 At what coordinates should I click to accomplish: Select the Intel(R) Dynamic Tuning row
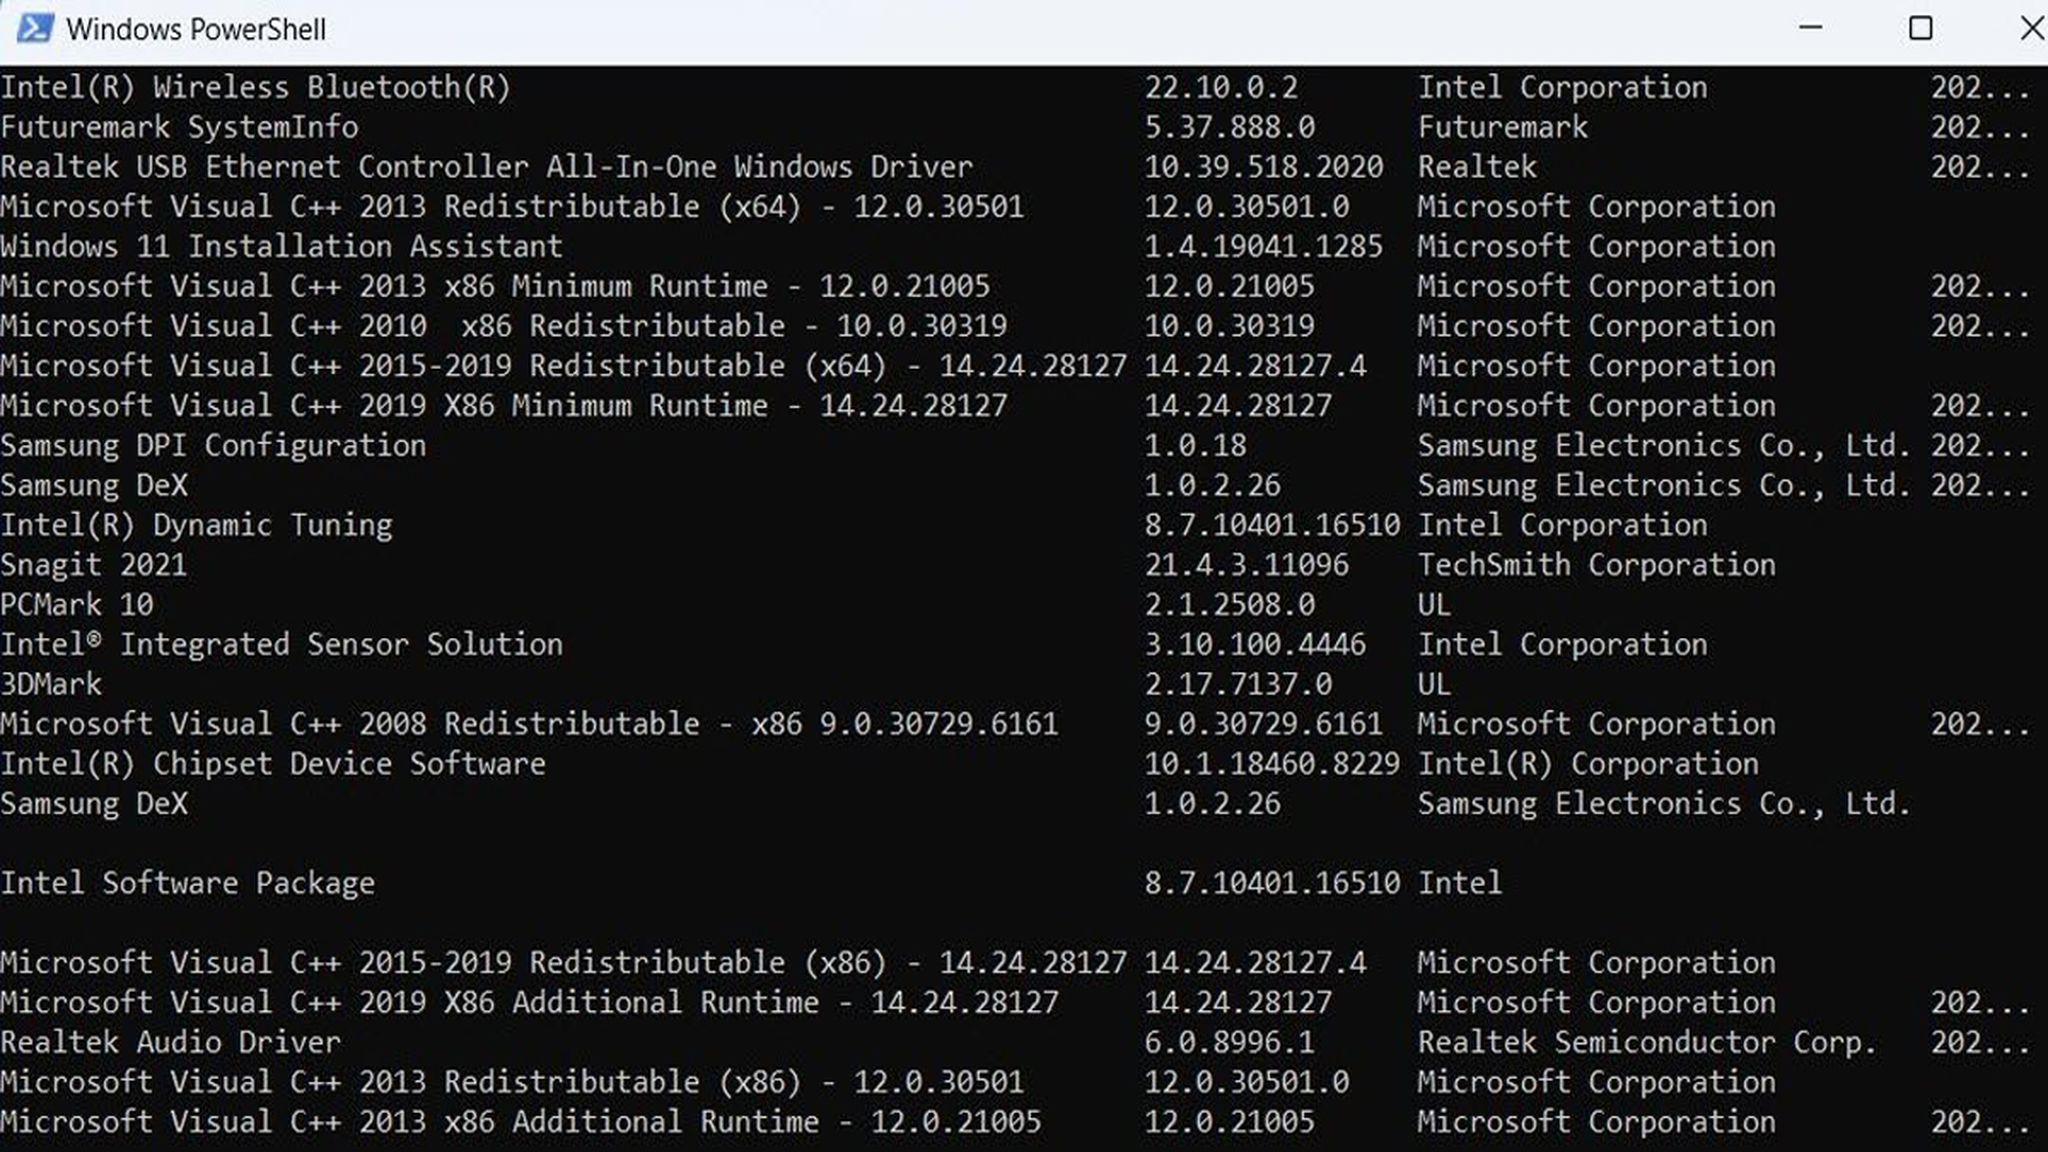[x=195, y=524]
